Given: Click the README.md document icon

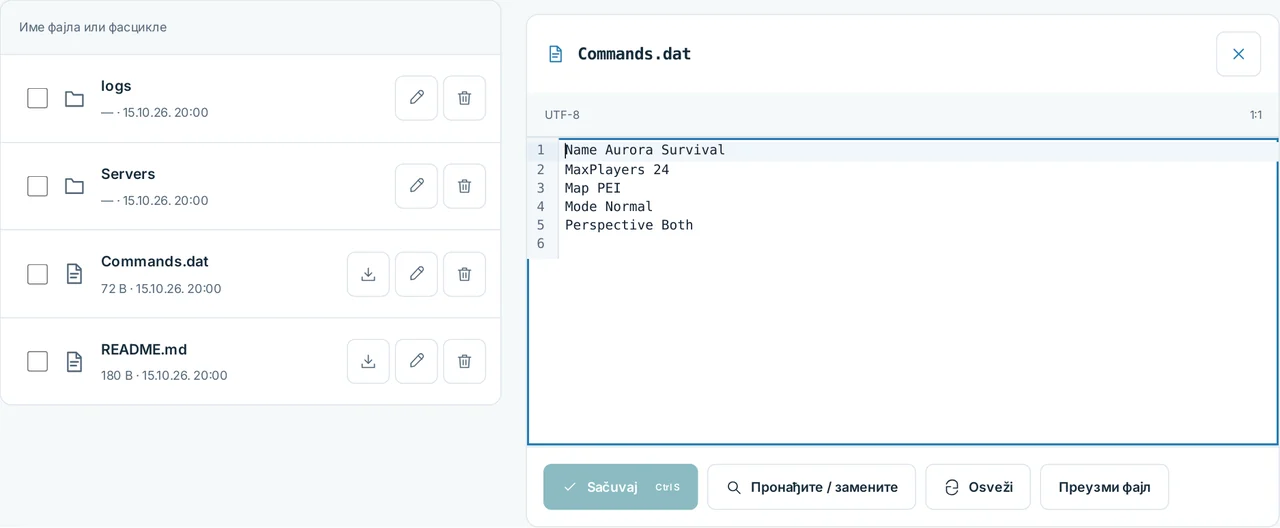Looking at the screenshot, I should click(74, 361).
